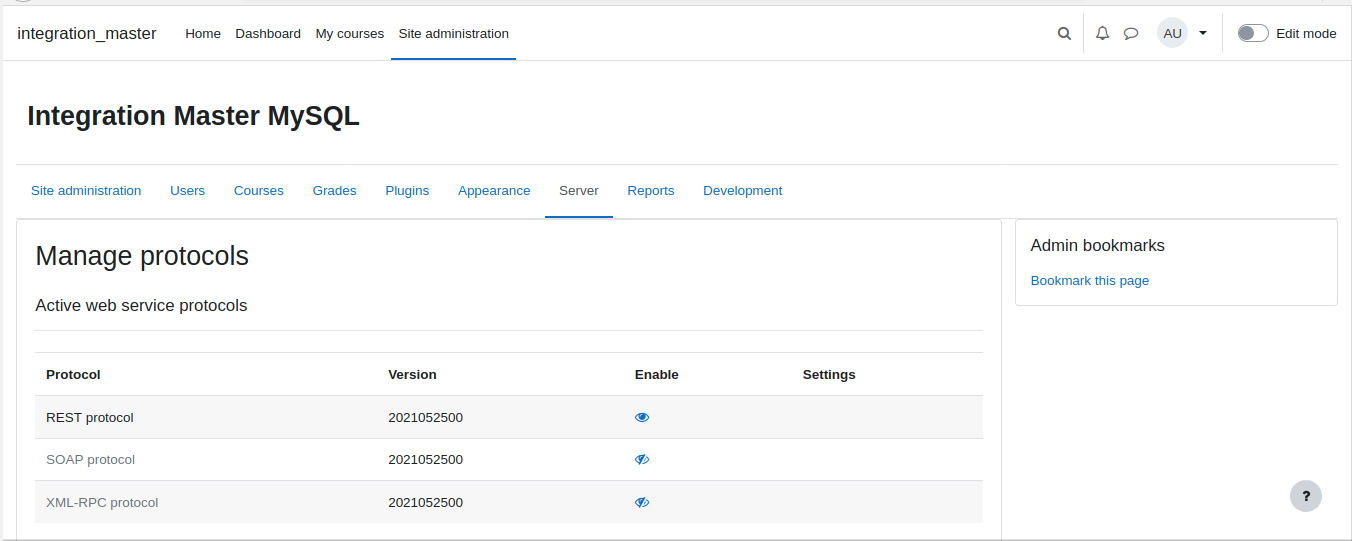The height and width of the screenshot is (541, 1352).
Task: Expand the user menu dropdown arrow
Action: (x=1203, y=33)
